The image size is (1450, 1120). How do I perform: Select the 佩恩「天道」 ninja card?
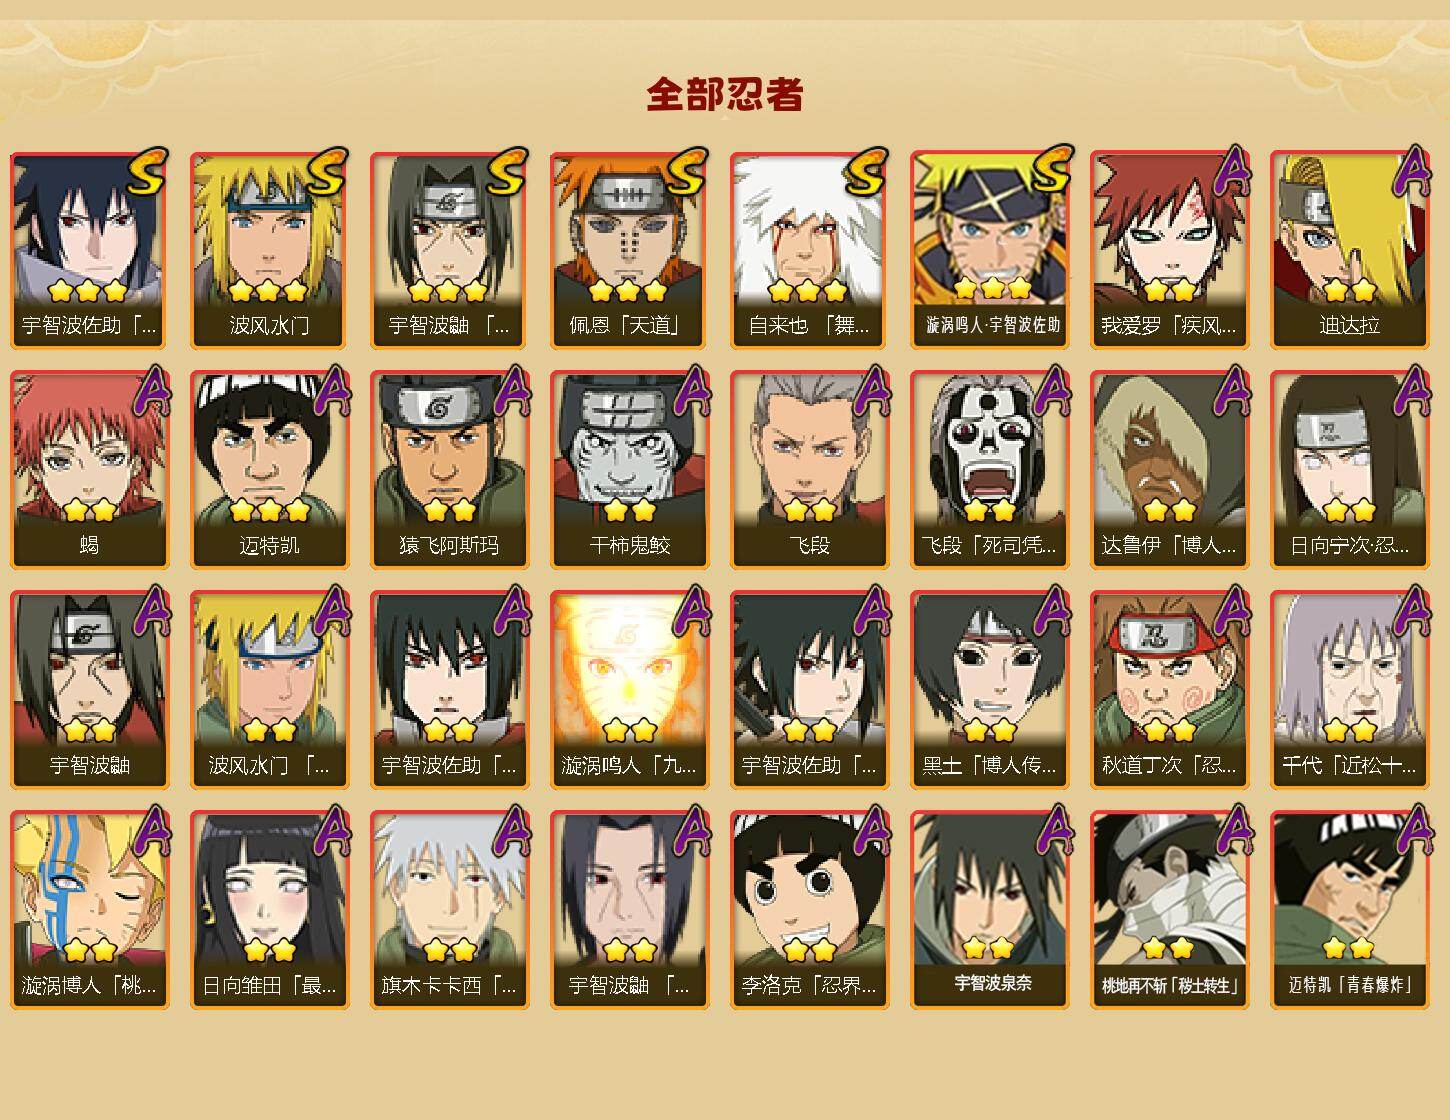click(629, 250)
